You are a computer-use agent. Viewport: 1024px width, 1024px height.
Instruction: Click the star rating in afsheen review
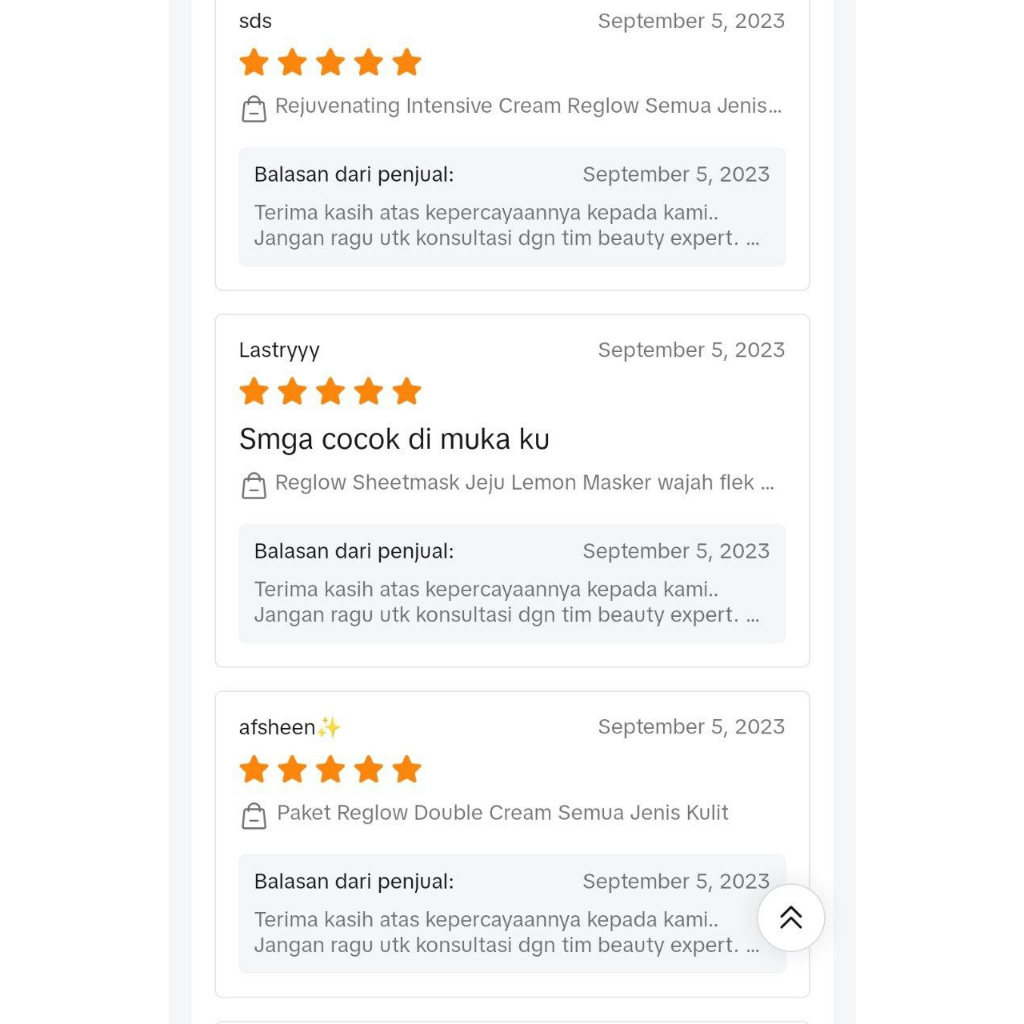(x=330, y=770)
